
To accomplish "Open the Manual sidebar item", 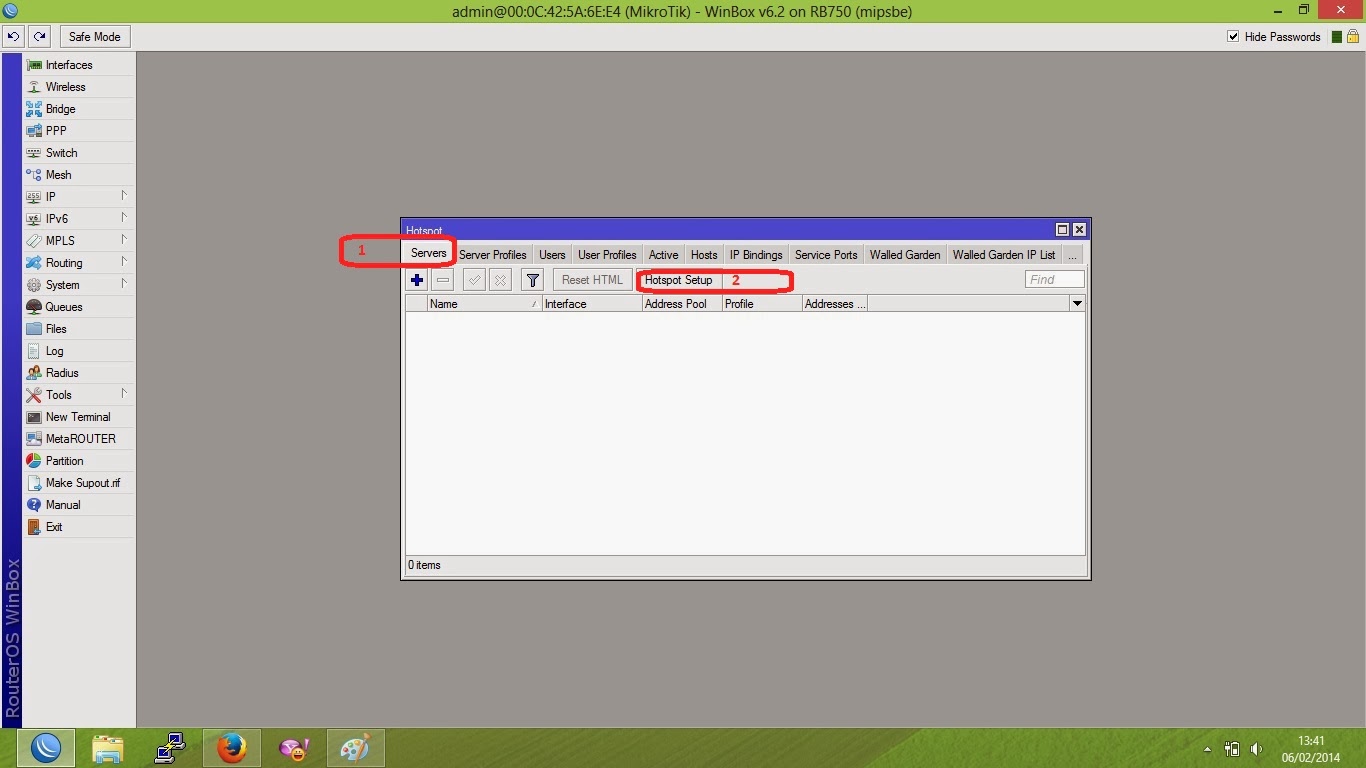I will tap(79, 505).
